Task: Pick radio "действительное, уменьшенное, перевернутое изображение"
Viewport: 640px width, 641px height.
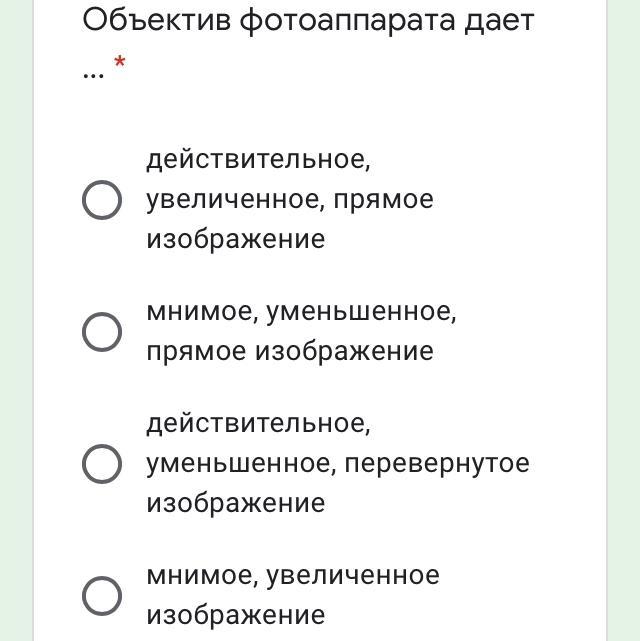Action: click(x=101, y=463)
